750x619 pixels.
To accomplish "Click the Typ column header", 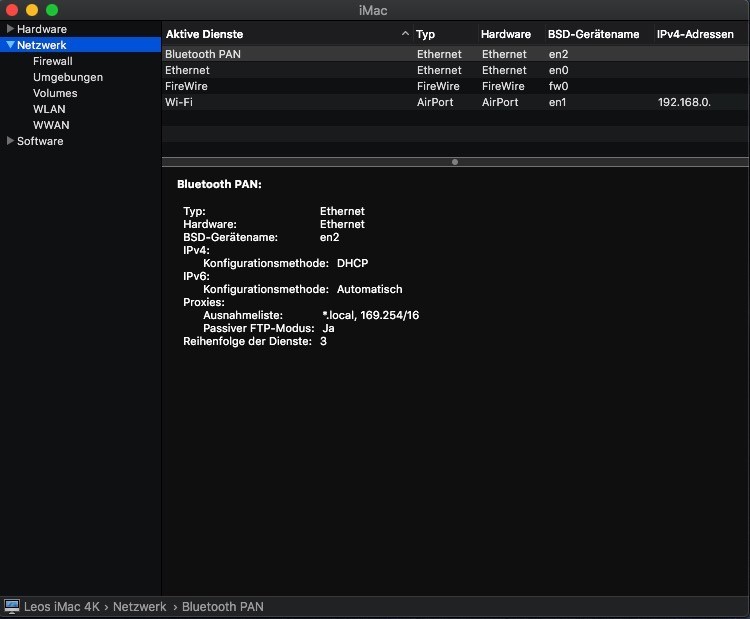I will [x=426, y=34].
